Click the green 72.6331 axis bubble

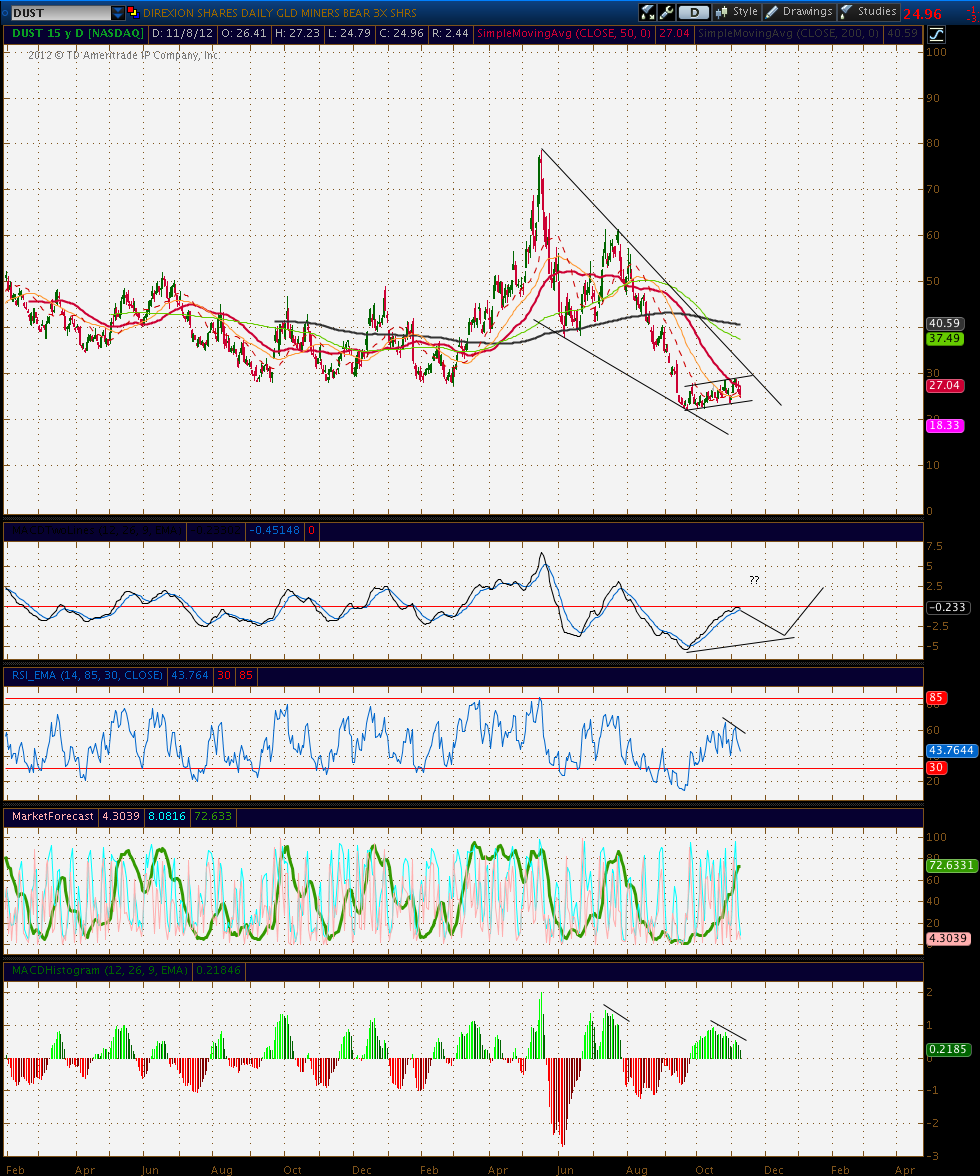[951, 865]
